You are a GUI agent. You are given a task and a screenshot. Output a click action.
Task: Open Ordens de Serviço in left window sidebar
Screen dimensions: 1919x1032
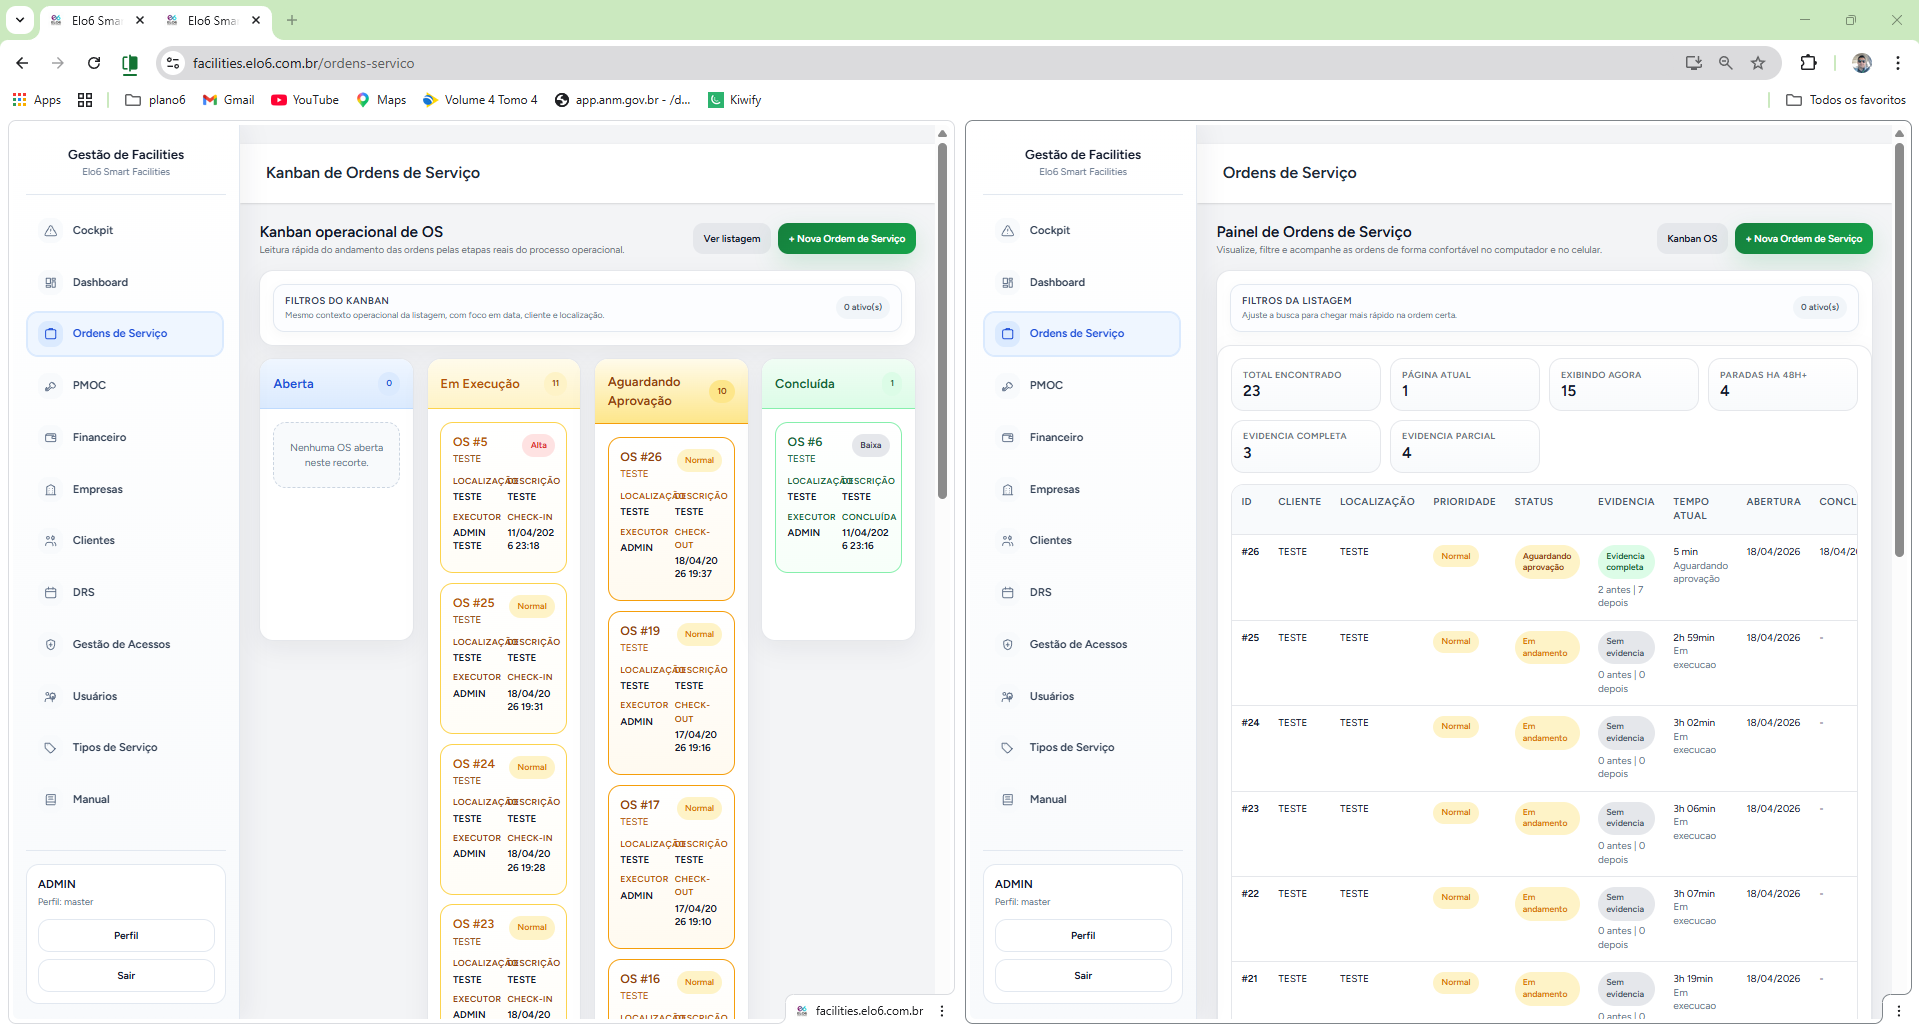coord(125,334)
